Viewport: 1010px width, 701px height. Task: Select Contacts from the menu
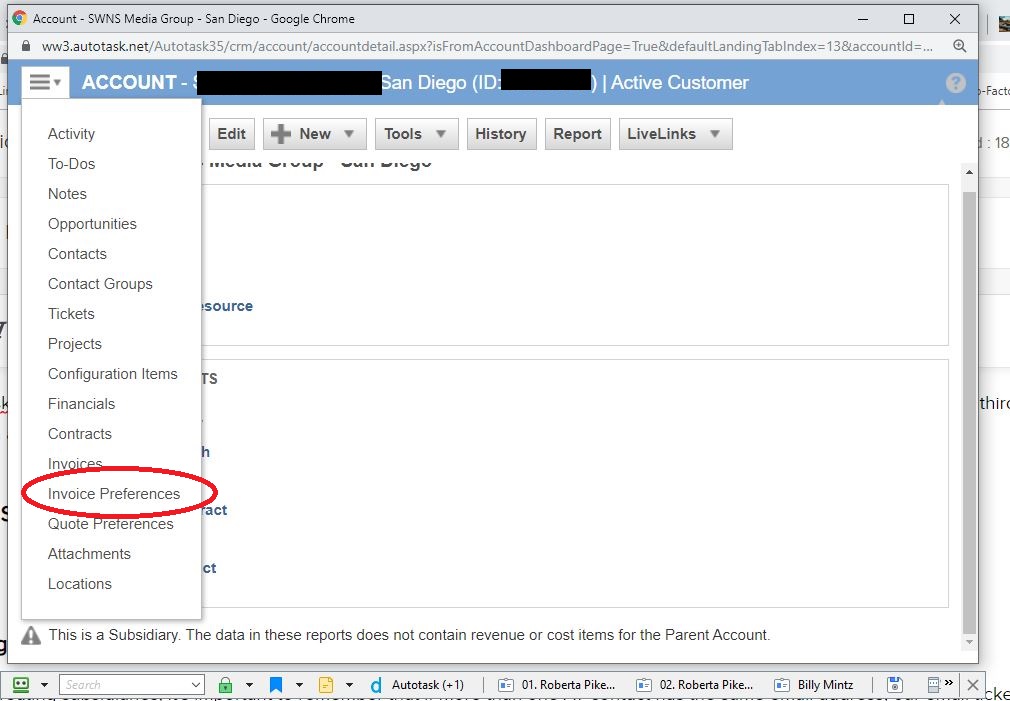(77, 254)
